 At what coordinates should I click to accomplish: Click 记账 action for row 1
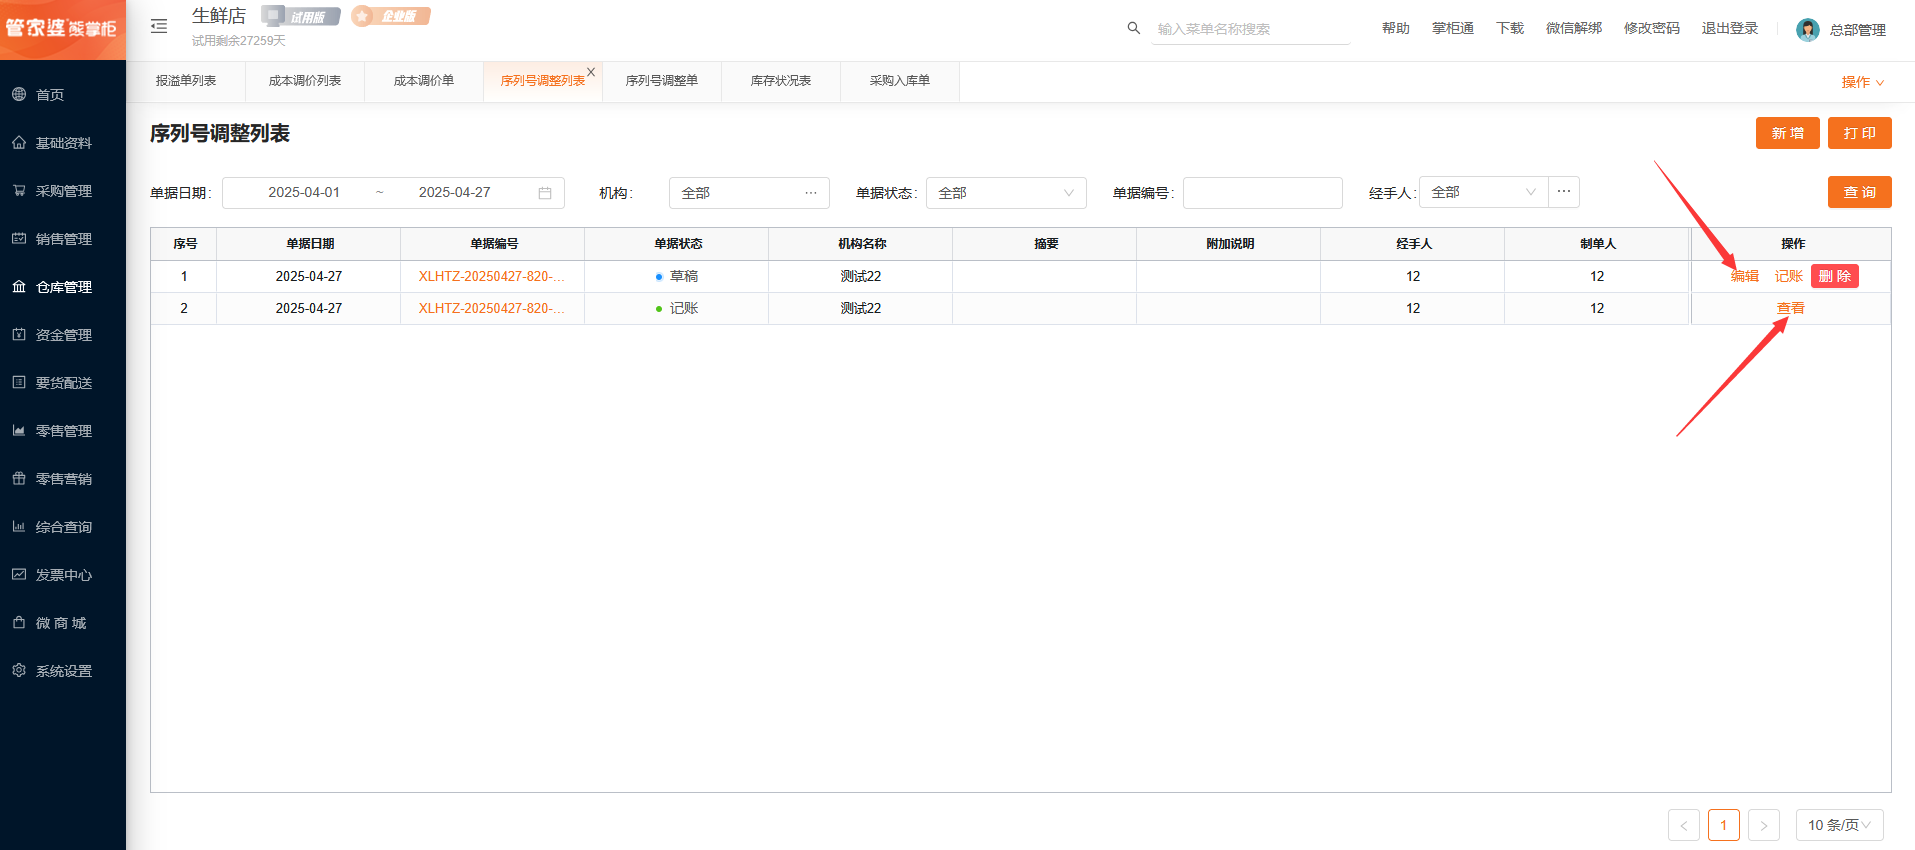point(1788,276)
